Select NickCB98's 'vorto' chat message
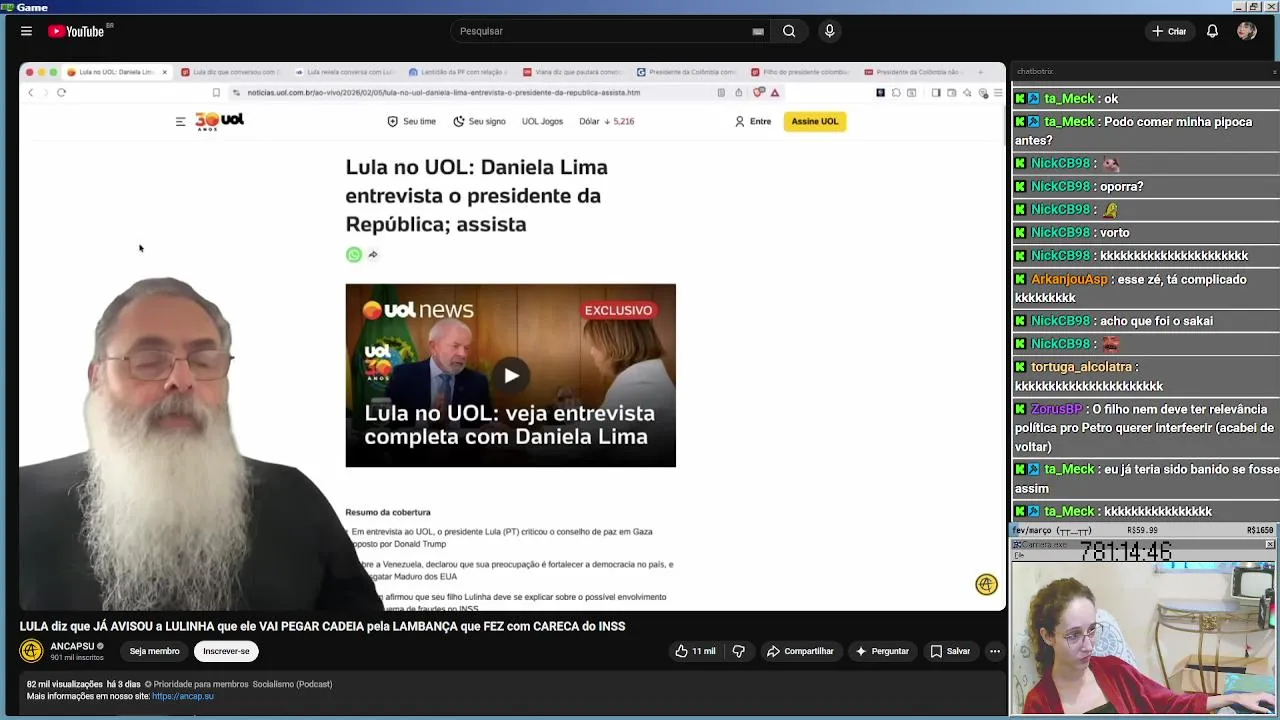1280x720 pixels. (1145, 232)
